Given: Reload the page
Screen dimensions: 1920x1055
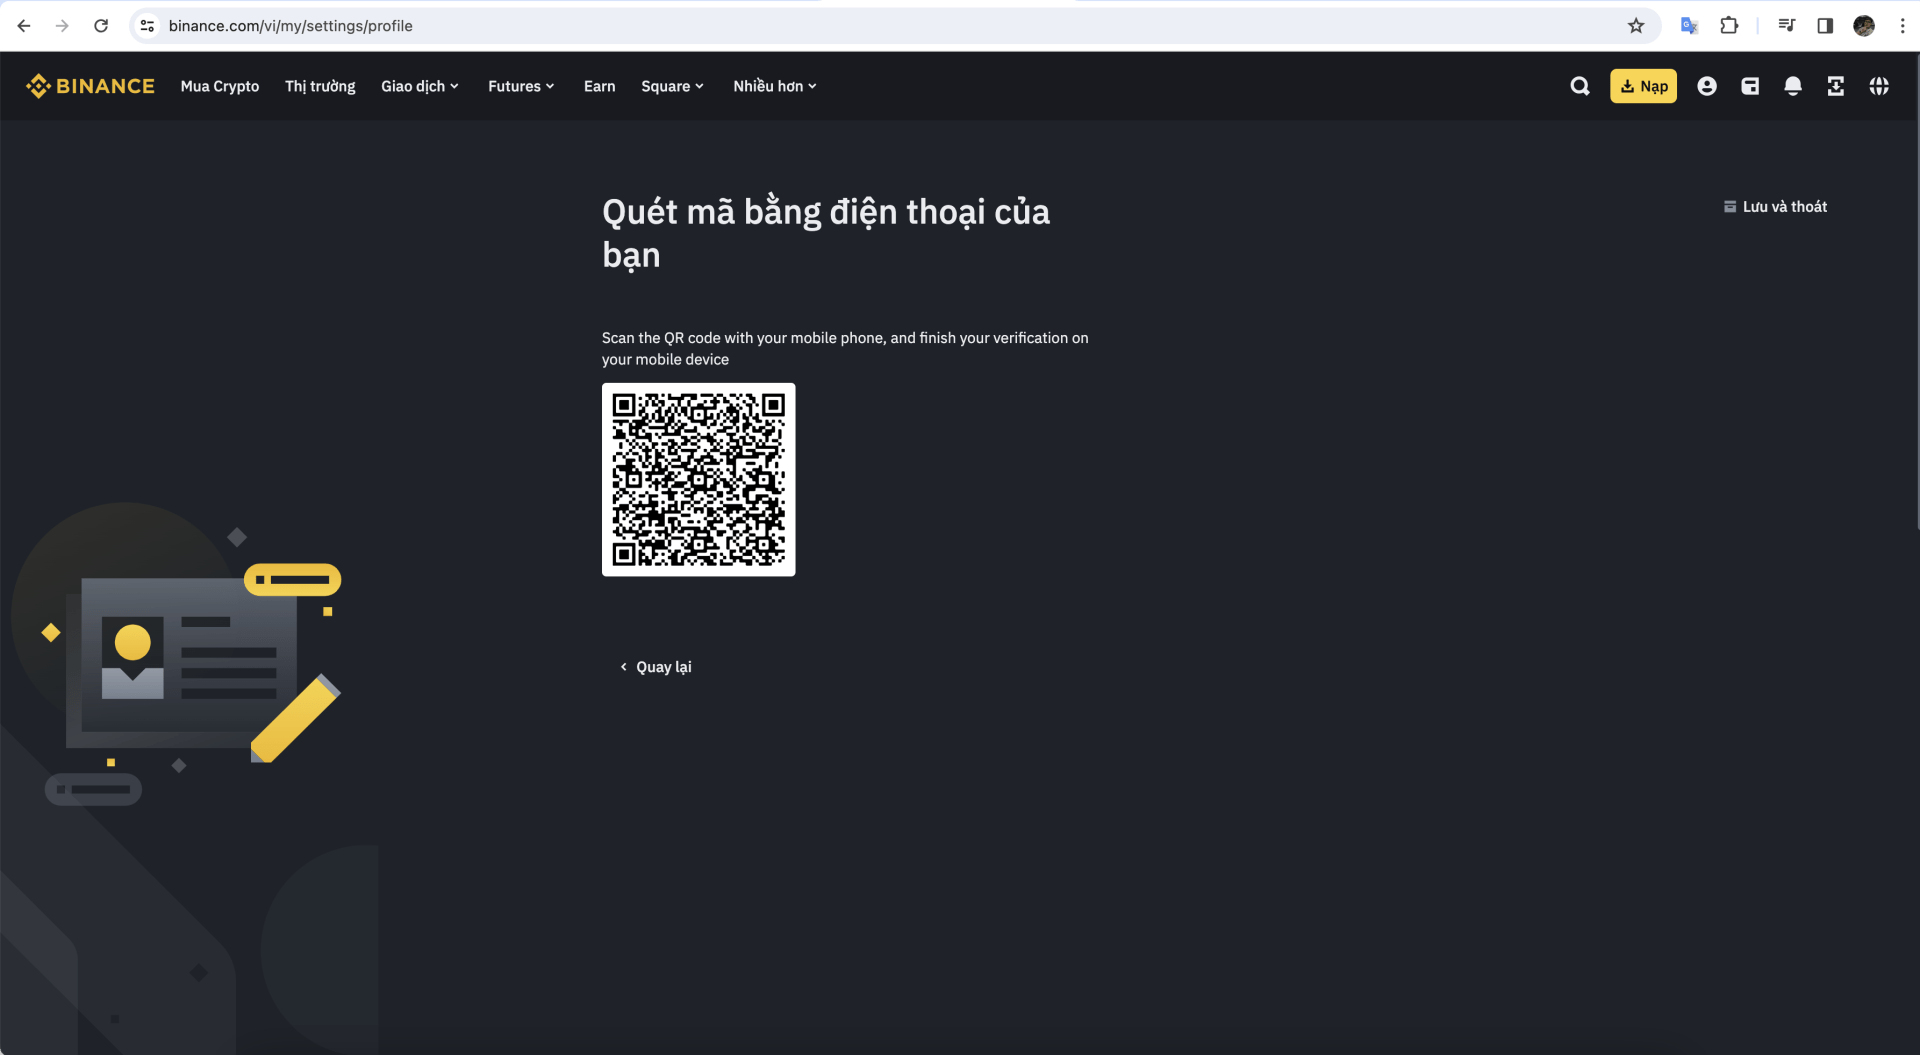Looking at the screenshot, I should 101,26.
